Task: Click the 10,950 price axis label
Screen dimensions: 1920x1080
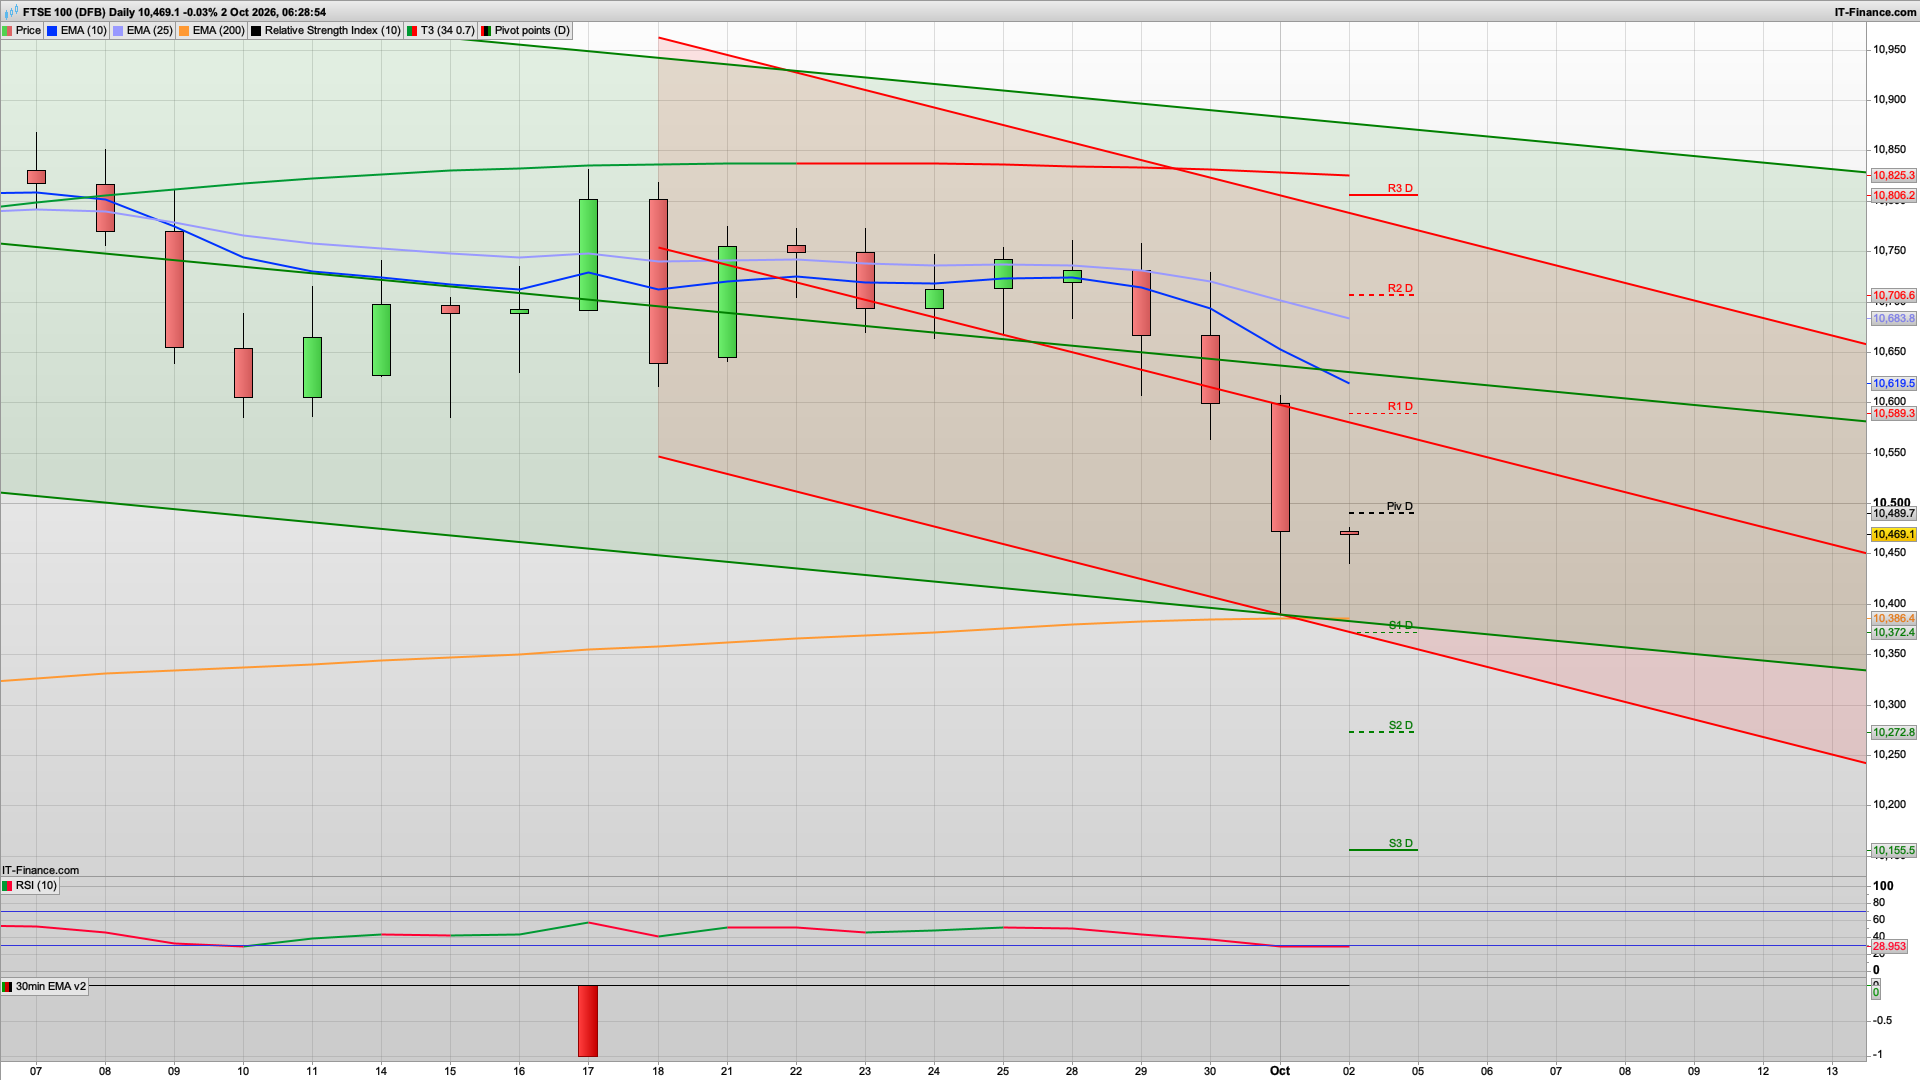Action: pos(1889,49)
